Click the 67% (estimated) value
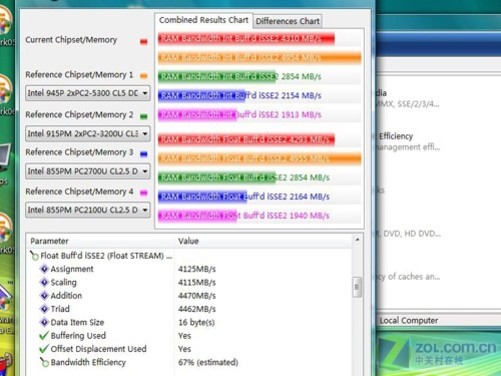The width and height of the screenshot is (501, 376). tap(208, 362)
